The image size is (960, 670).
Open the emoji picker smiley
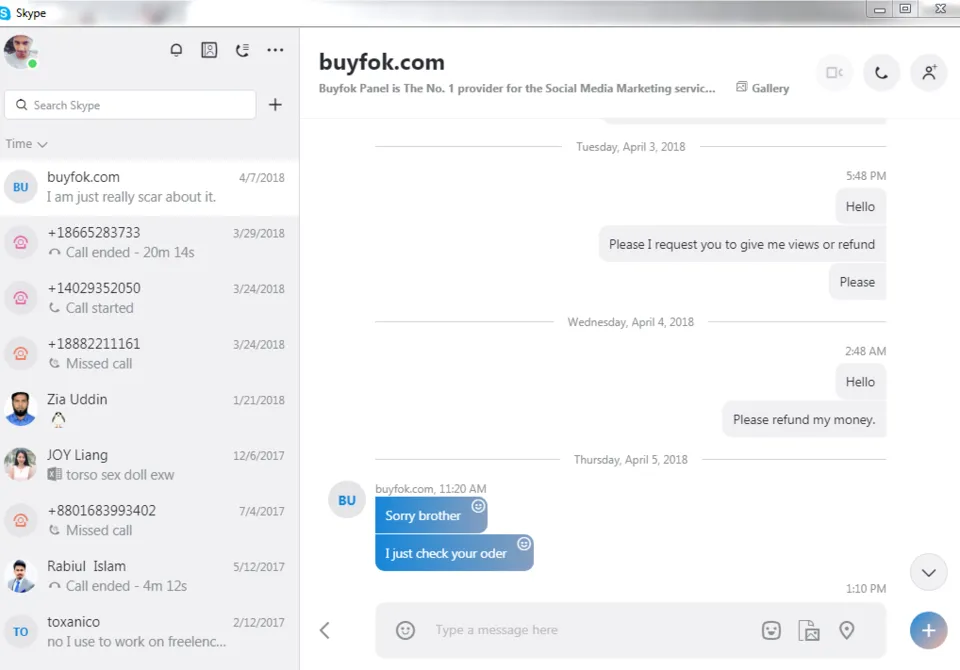pos(405,630)
